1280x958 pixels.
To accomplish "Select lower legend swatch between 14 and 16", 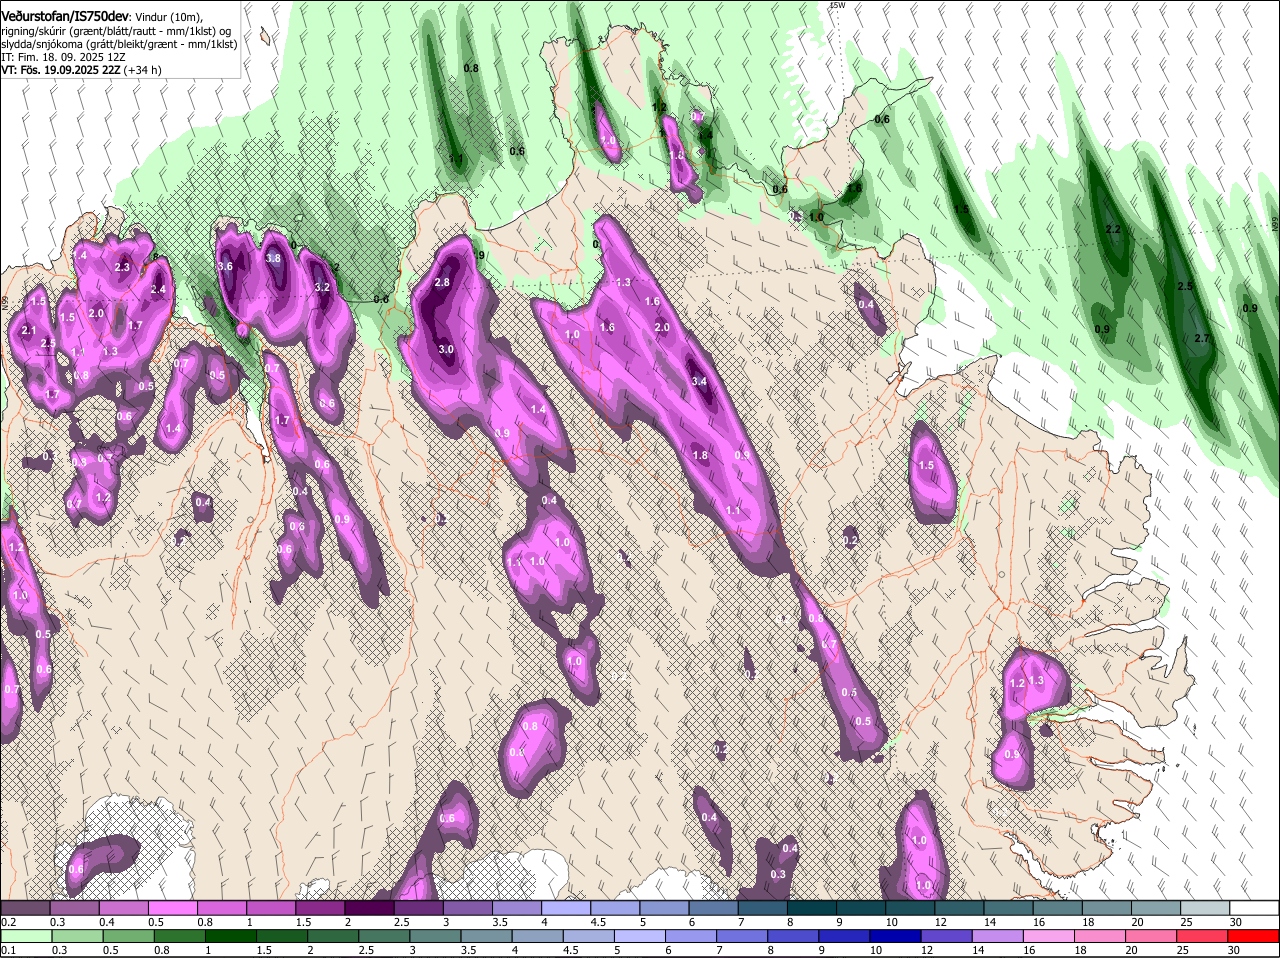I will (1000, 935).
